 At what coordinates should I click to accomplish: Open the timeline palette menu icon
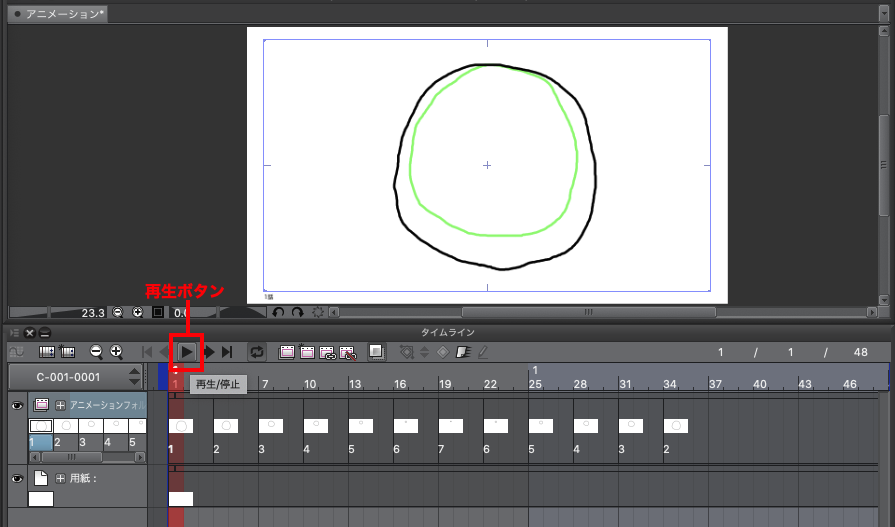(x=14, y=332)
